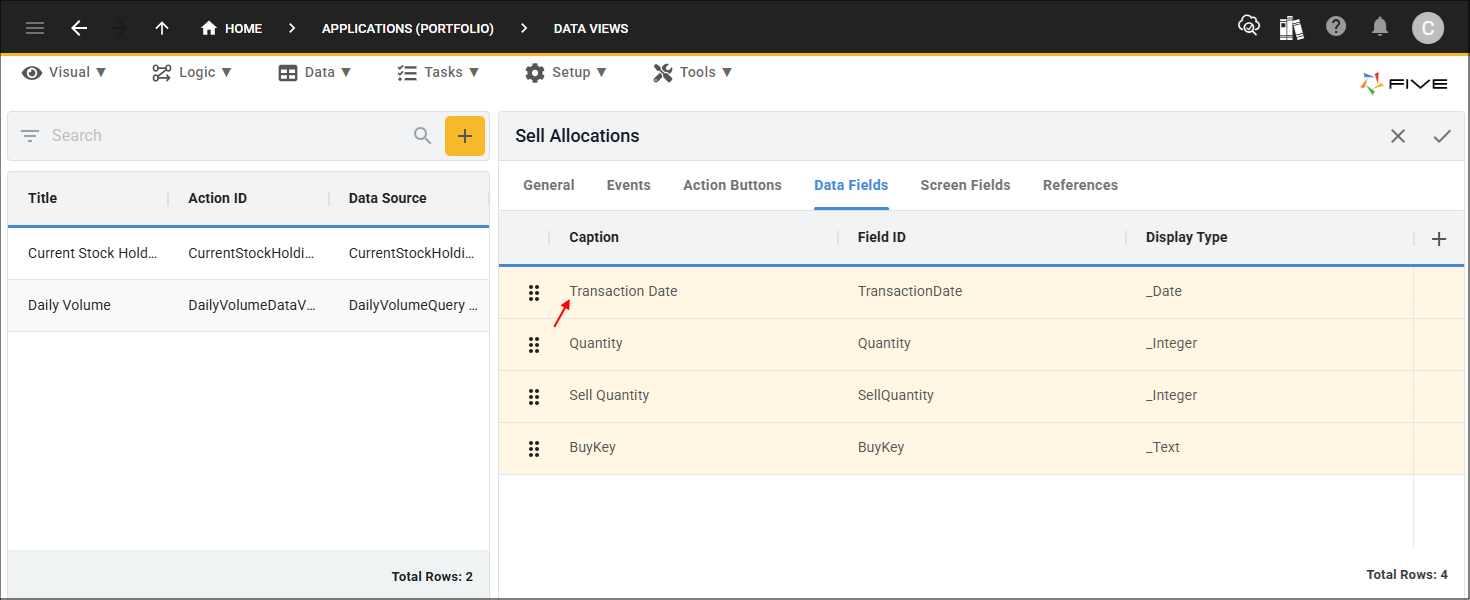Click the _Integer cell in Sell Quantity row
The width and height of the screenshot is (1470, 600).
(1172, 395)
